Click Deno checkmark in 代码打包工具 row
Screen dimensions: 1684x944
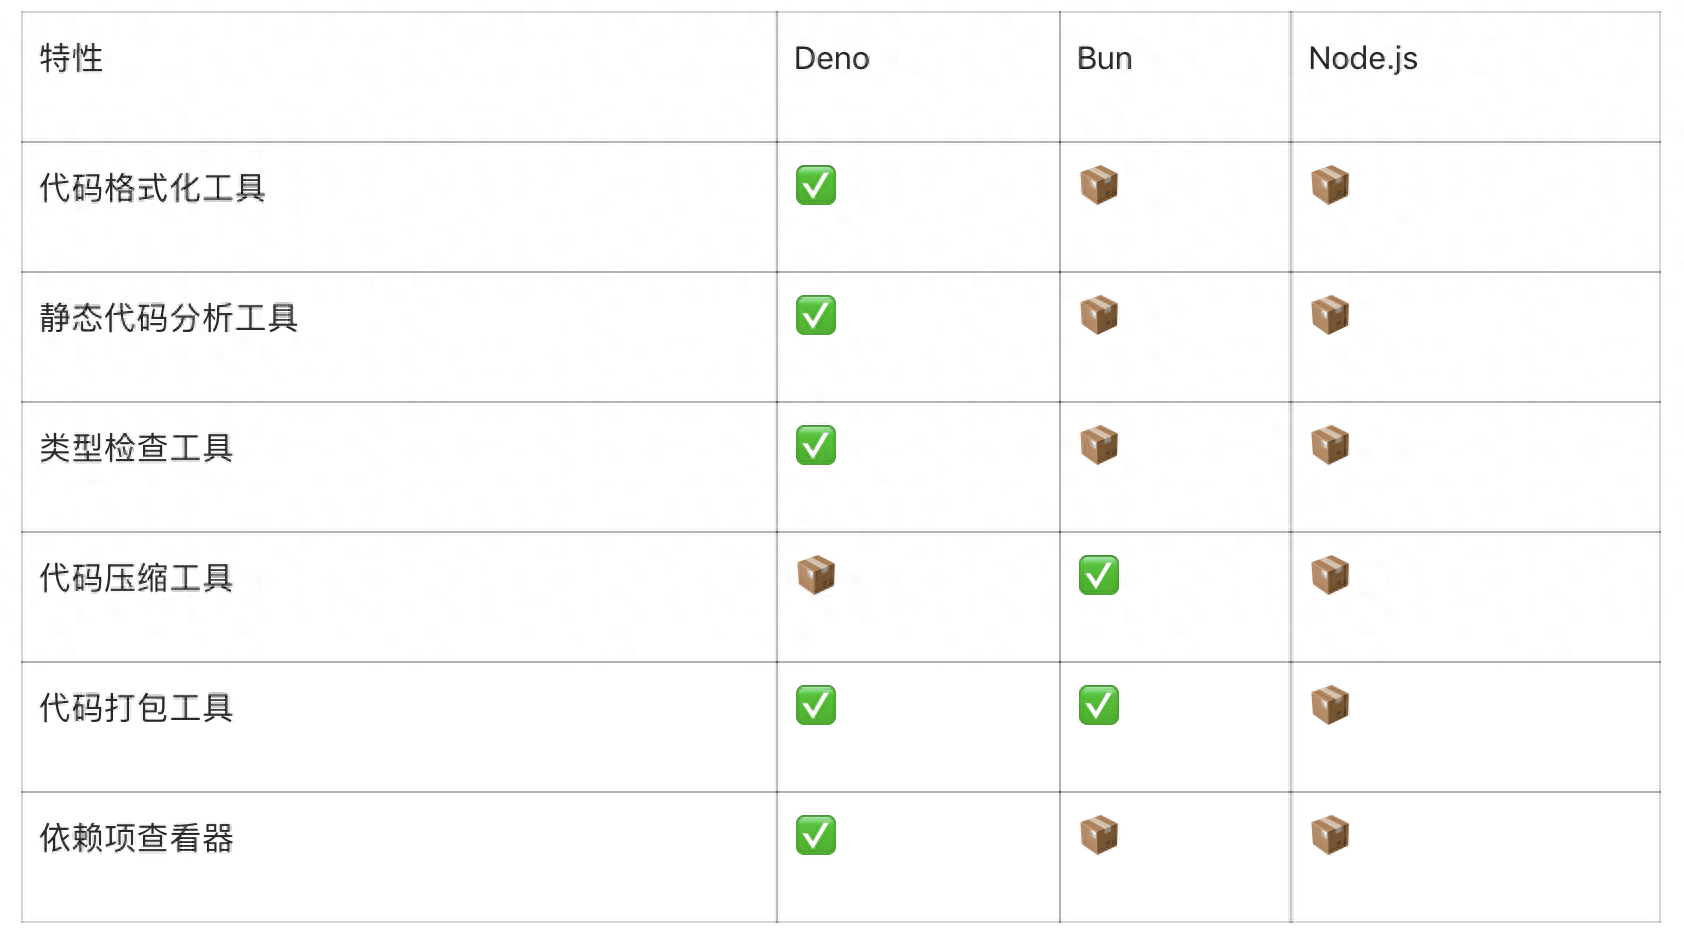tap(816, 705)
